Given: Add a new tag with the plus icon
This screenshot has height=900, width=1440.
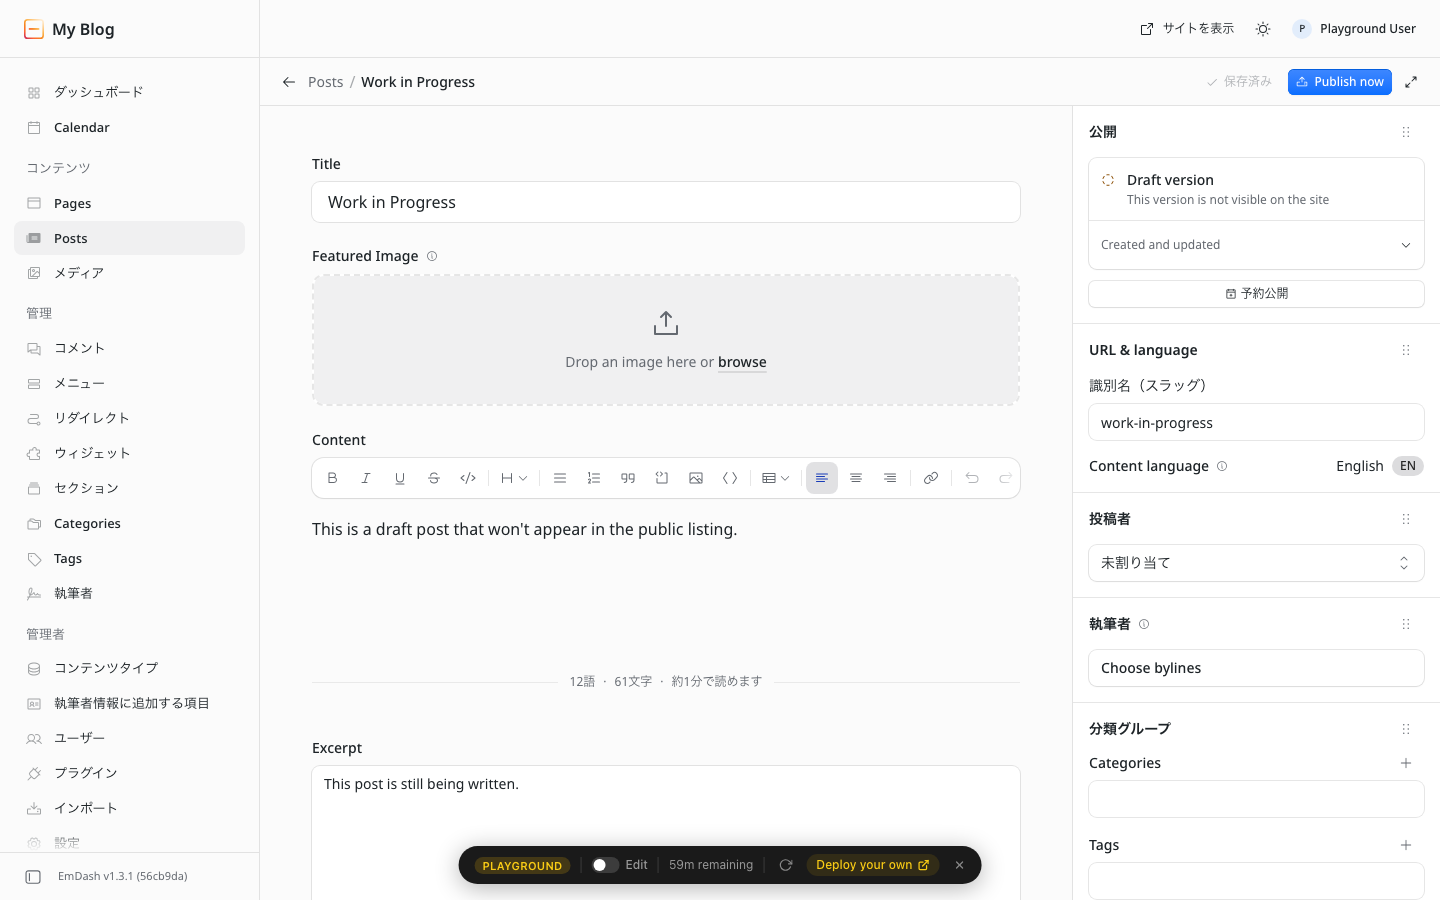Looking at the screenshot, I should [x=1406, y=845].
